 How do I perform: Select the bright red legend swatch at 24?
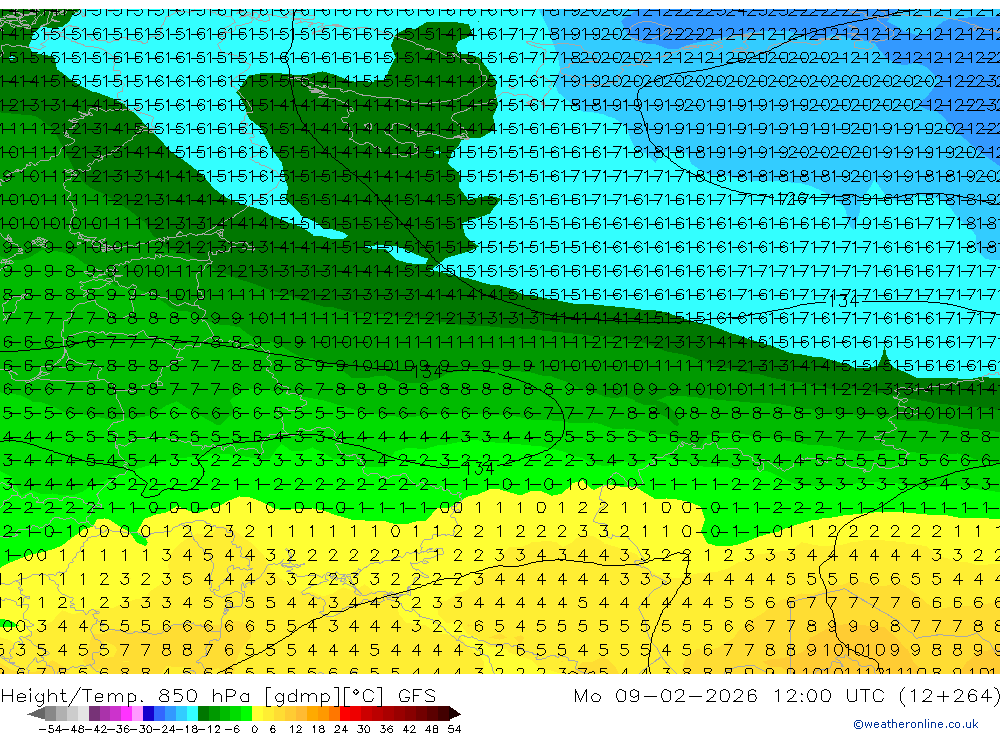(345, 714)
